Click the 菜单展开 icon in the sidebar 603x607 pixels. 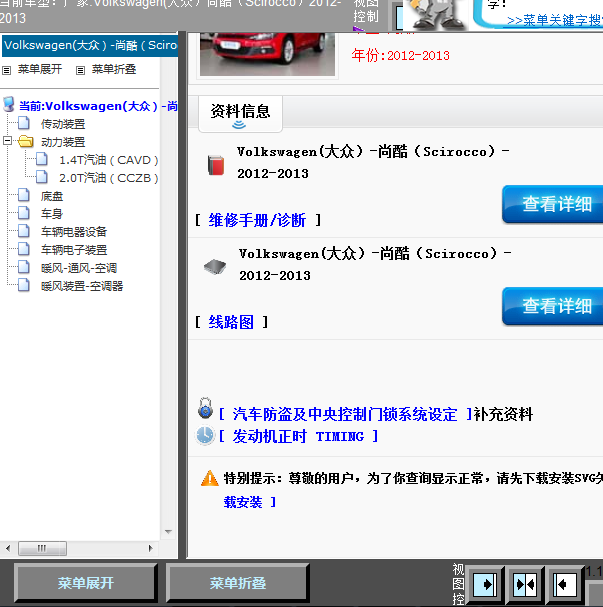pos(7,70)
